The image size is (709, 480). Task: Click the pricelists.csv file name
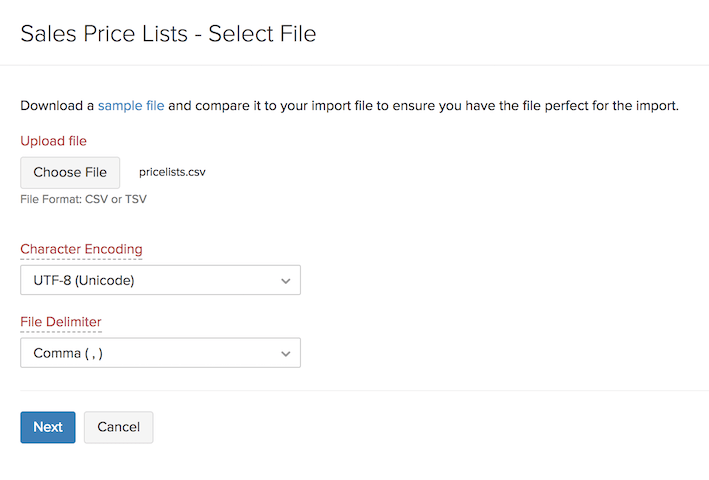pos(172,173)
